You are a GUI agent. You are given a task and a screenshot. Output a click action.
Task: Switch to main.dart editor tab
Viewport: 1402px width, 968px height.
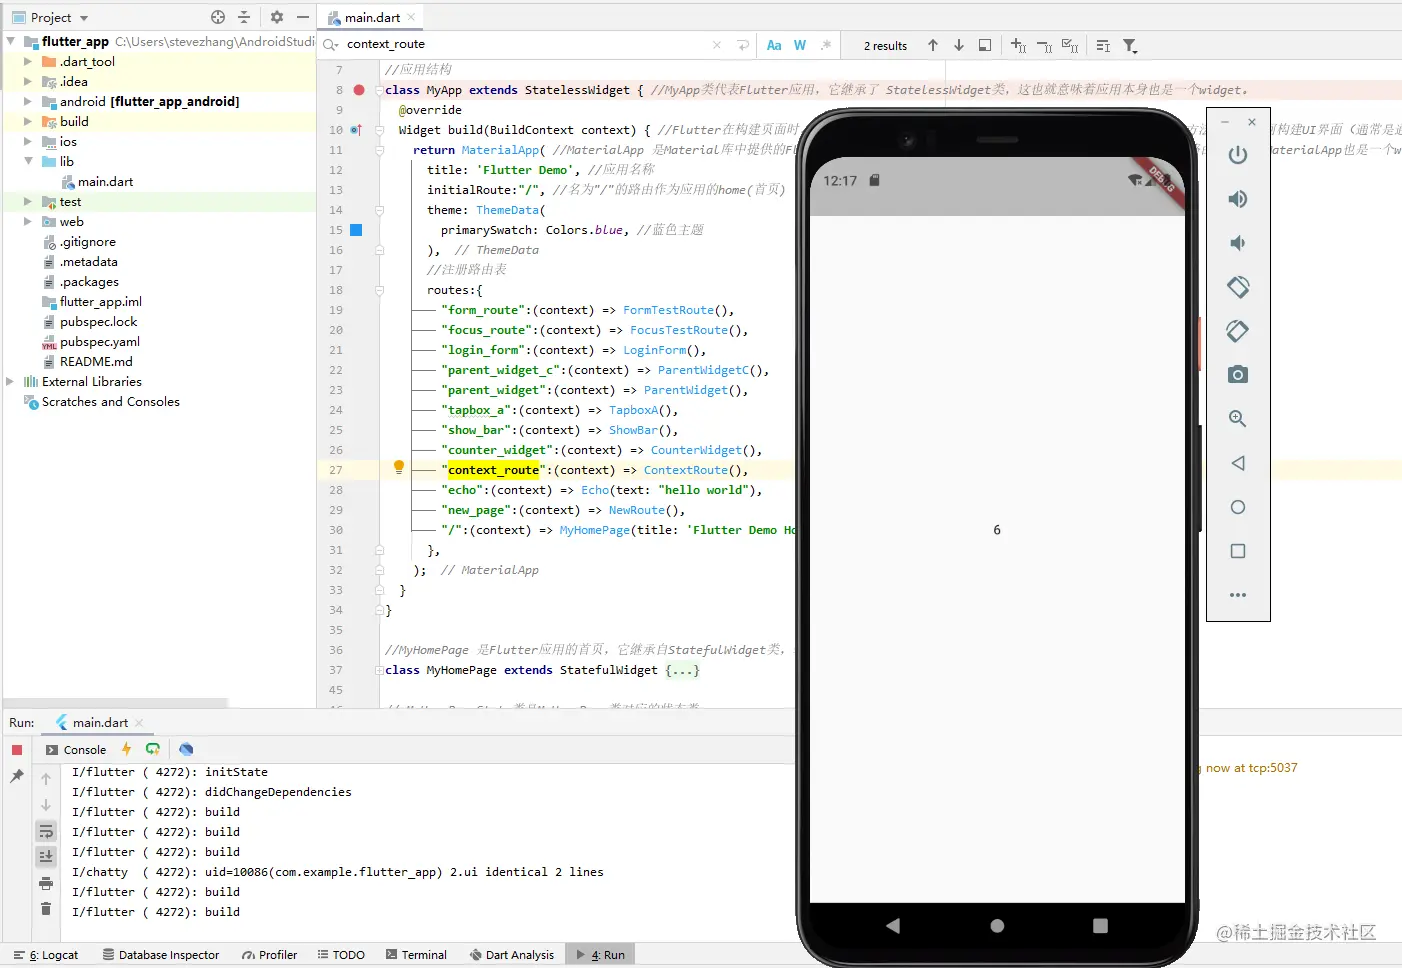pos(372,17)
